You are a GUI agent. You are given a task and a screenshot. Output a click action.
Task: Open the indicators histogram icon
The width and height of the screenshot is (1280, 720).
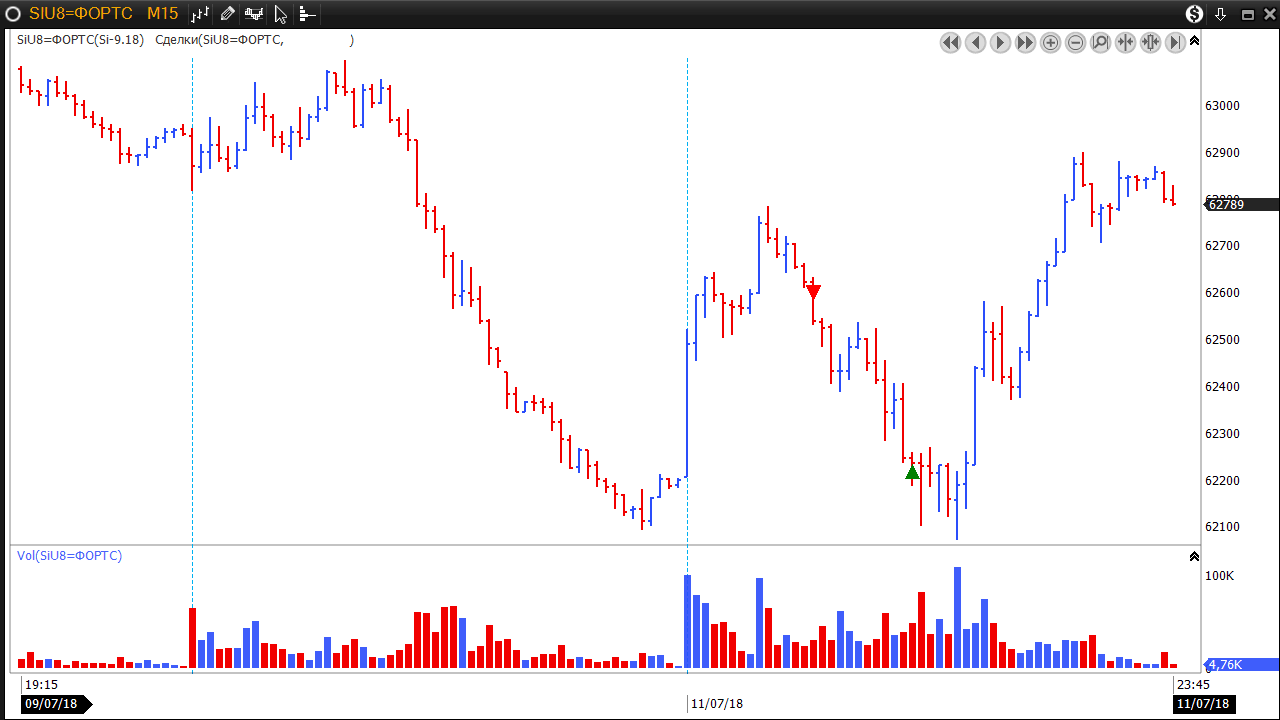(x=254, y=14)
